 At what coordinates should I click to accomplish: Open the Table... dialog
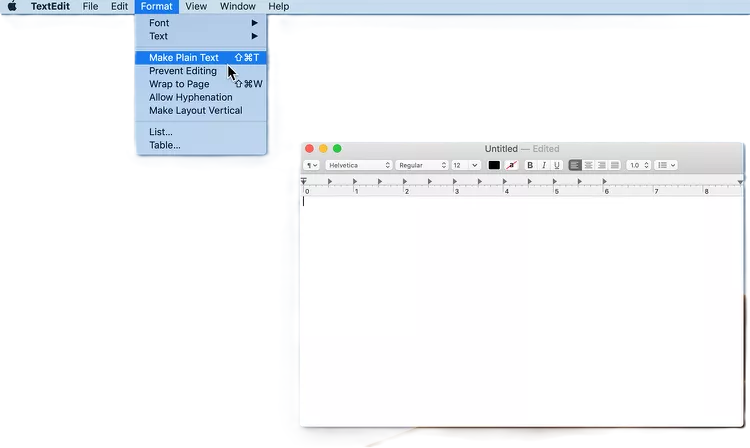[201, 145]
